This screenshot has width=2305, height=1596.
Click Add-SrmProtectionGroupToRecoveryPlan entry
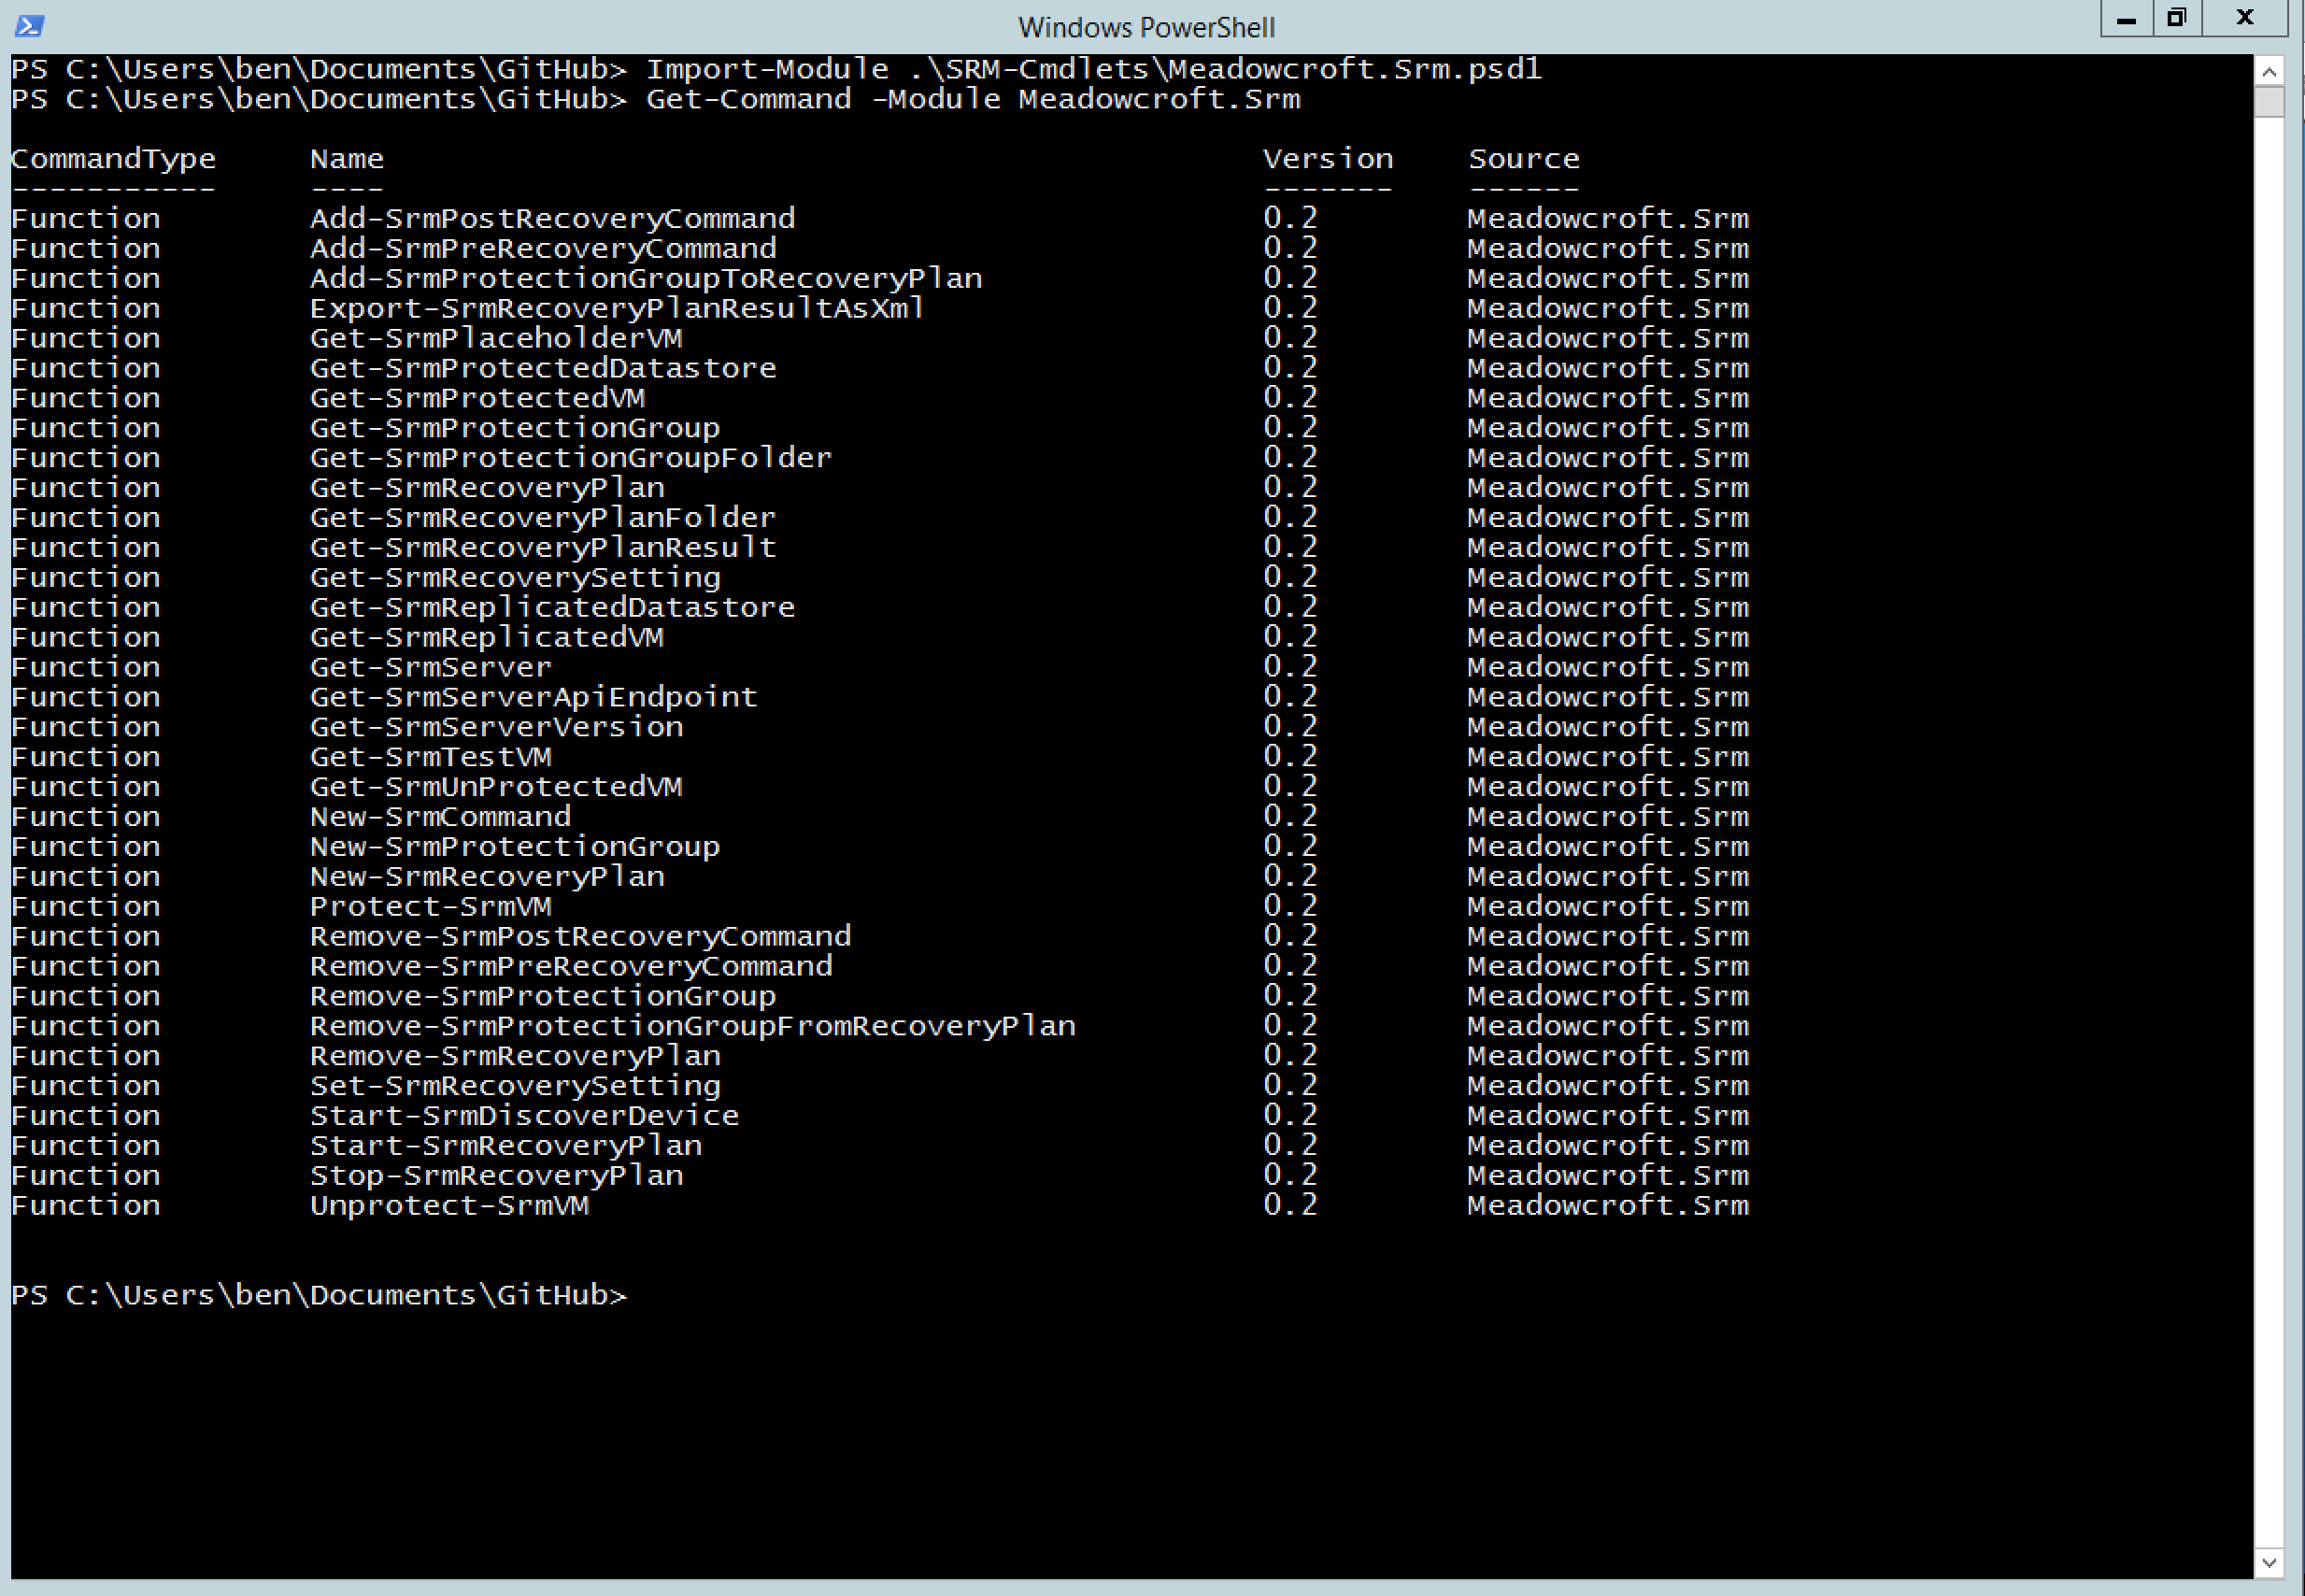click(646, 279)
